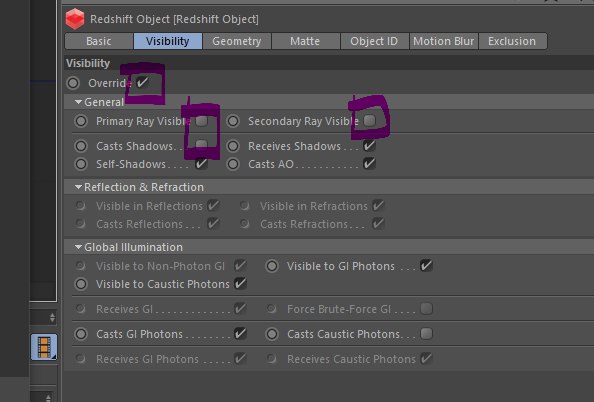Viewport: 594px width, 402px height.
Task: Switch to the Motion Blur tab
Action: pyautogui.click(x=444, y=41)
